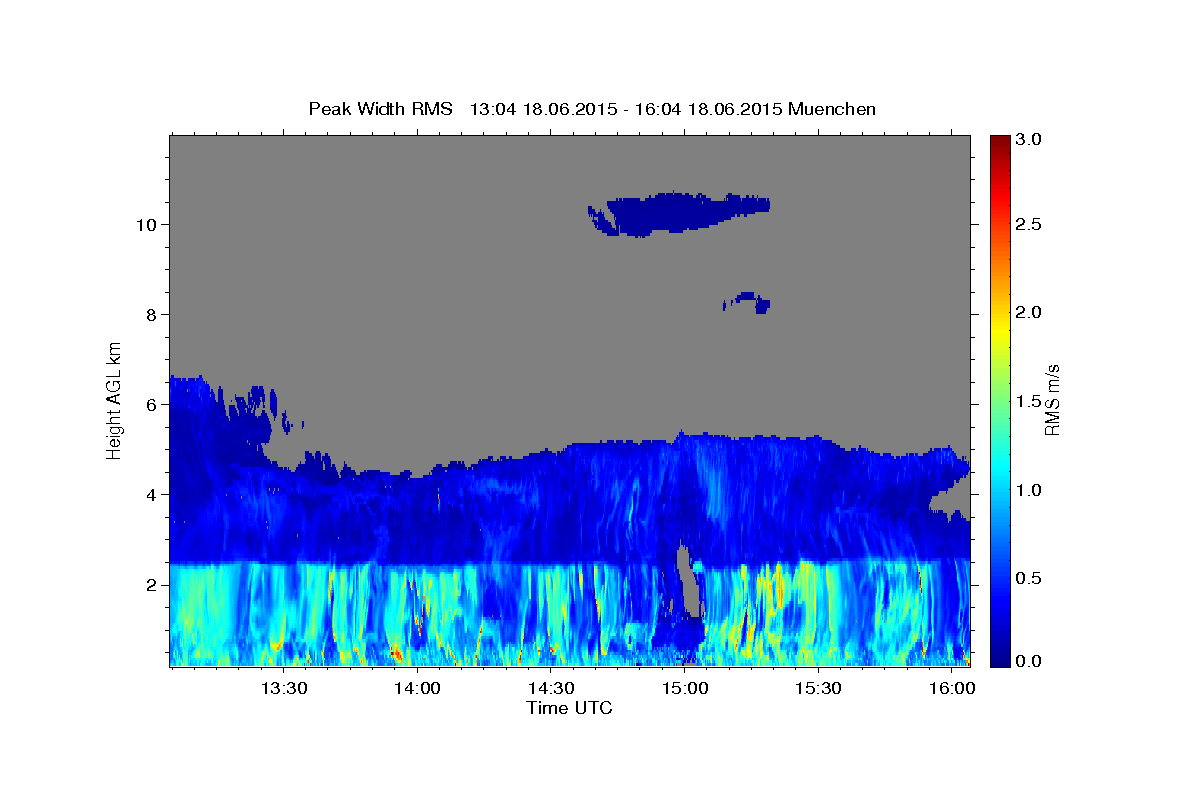Click the 14:00 time tick label
The height and width of the screenshot is (800, 1200).
tap(417, 689)
